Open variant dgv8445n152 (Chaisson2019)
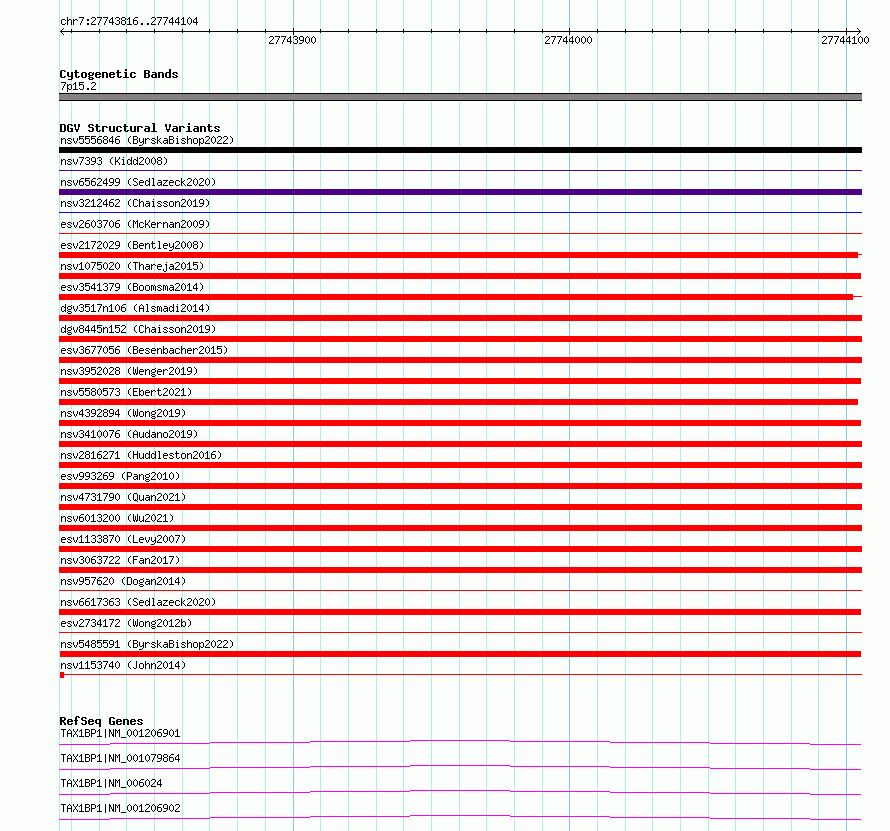 (x=138, y=329)
